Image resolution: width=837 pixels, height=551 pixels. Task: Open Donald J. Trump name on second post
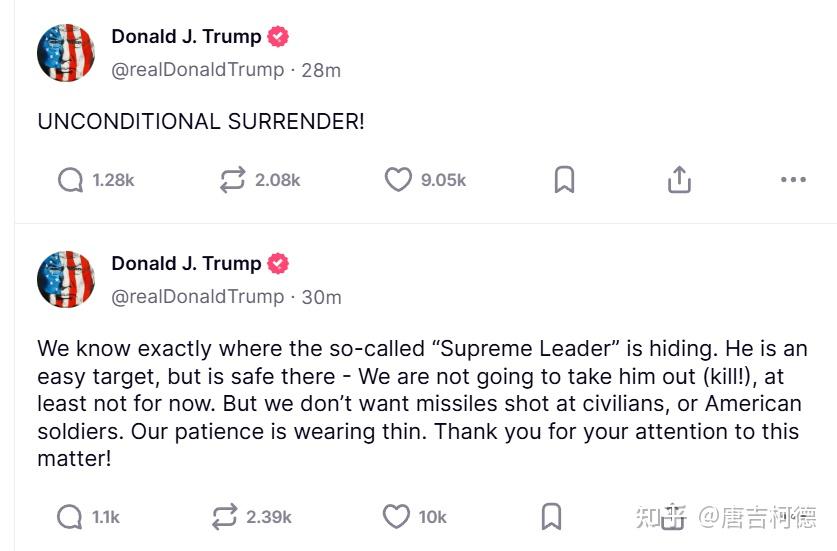click(186, 263)
